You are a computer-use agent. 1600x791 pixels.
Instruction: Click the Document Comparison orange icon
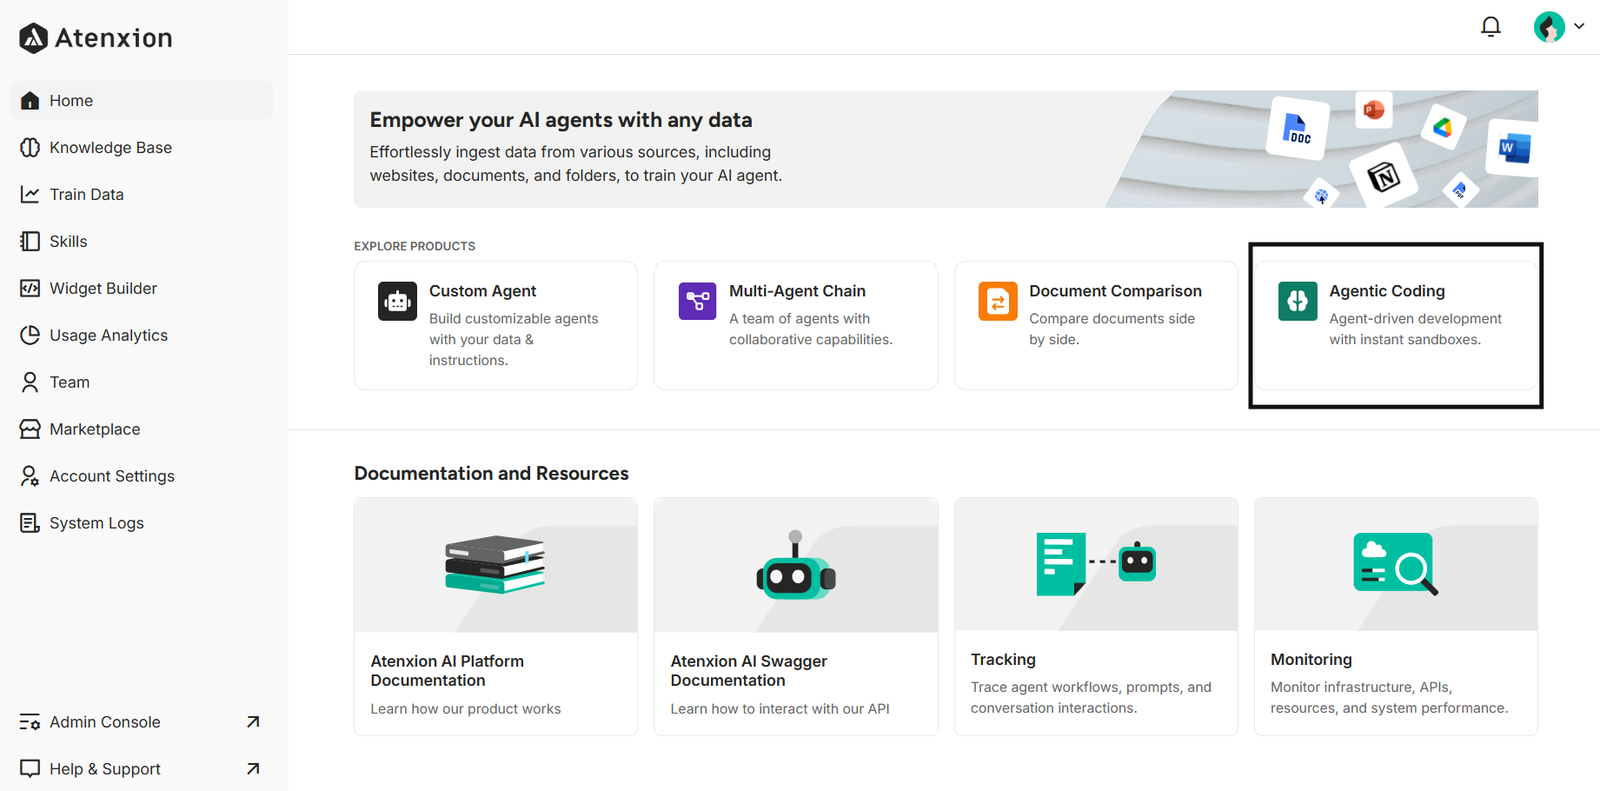(x=997, y=301)
